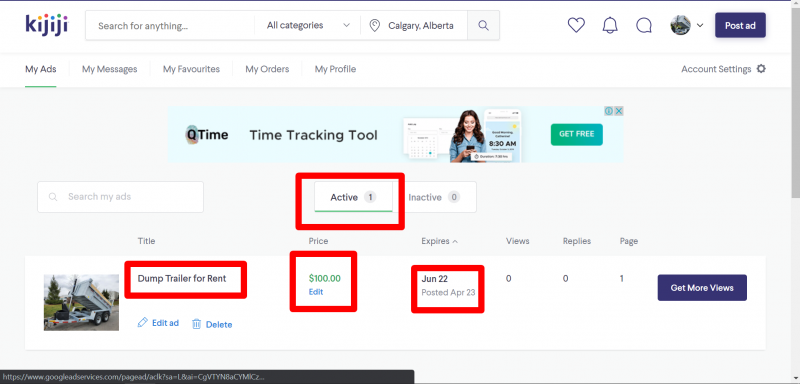Open the Kijiji home logo
Image resolution: width=800 pixels, height=384 pixels.
pos(46,25)
